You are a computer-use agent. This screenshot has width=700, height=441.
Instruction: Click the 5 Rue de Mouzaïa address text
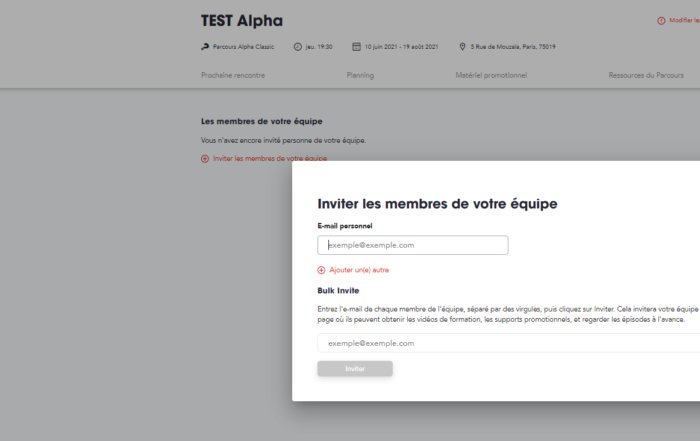point(513,46)
